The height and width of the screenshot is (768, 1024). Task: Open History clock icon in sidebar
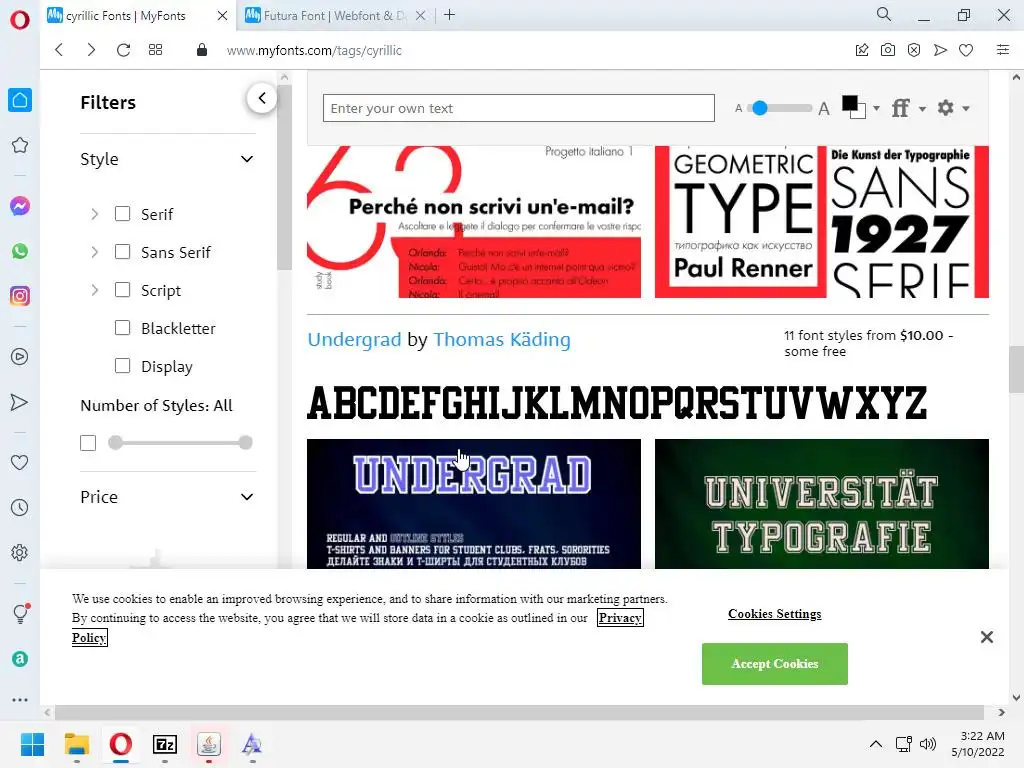(x=20, y=507)
